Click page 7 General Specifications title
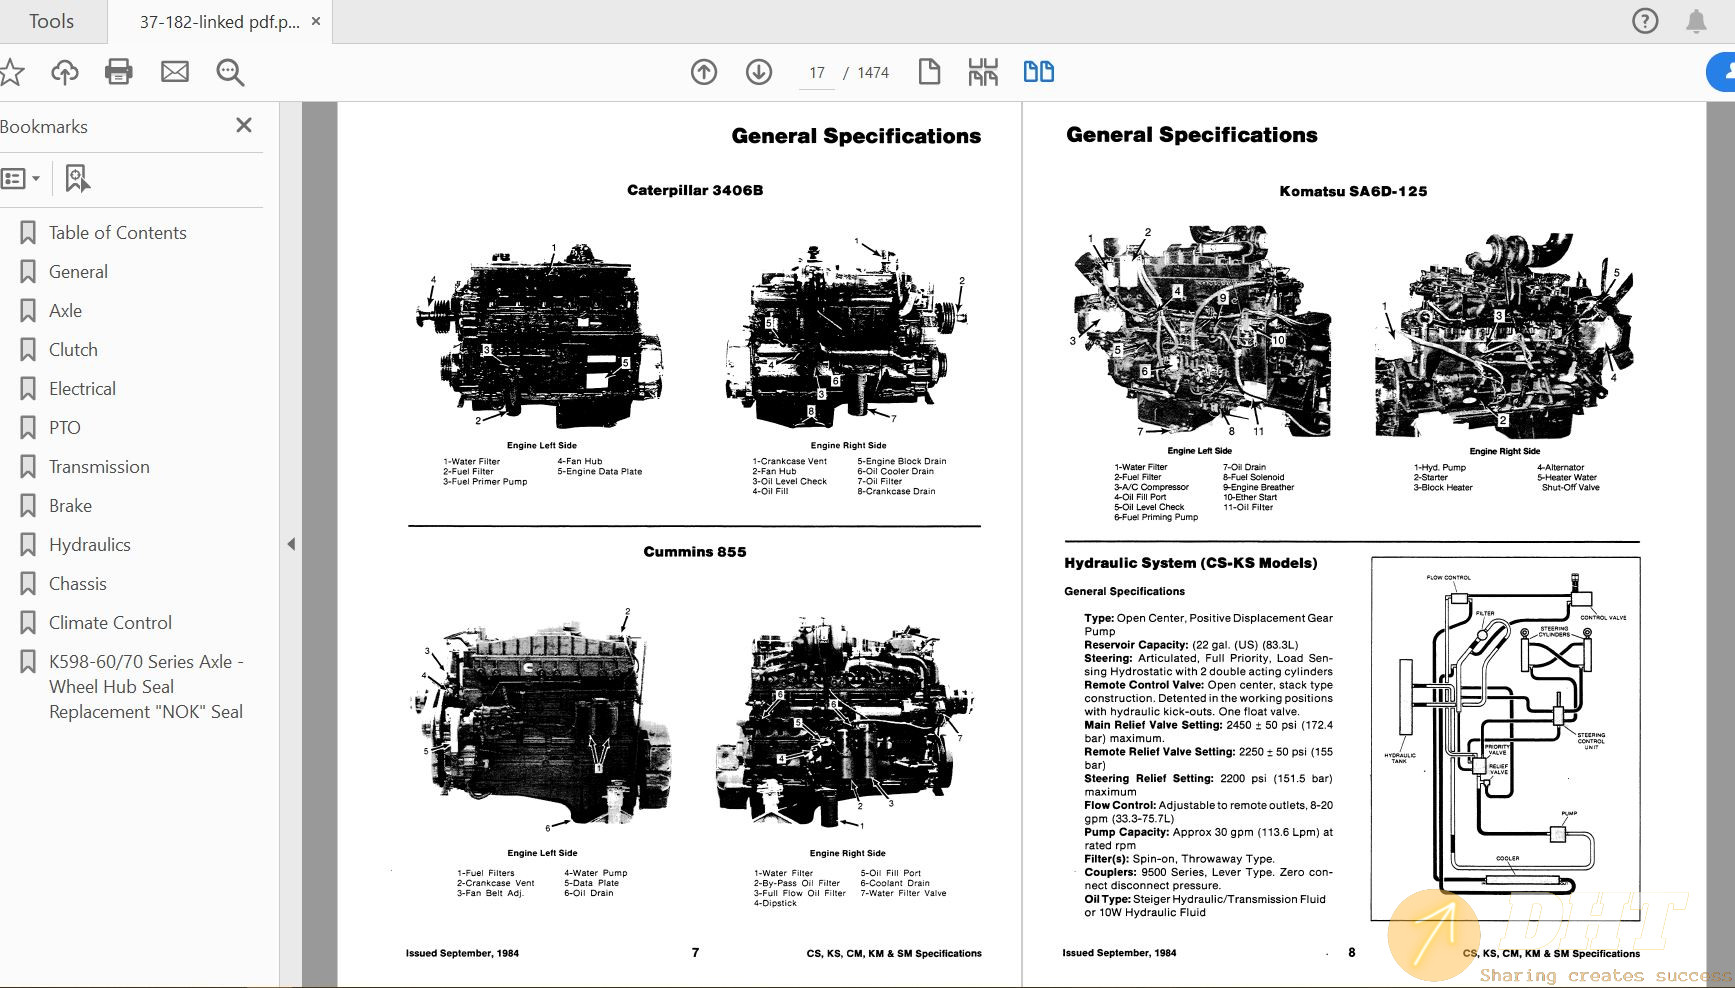The image size is (1735, 988). click(x=856, y=136)
